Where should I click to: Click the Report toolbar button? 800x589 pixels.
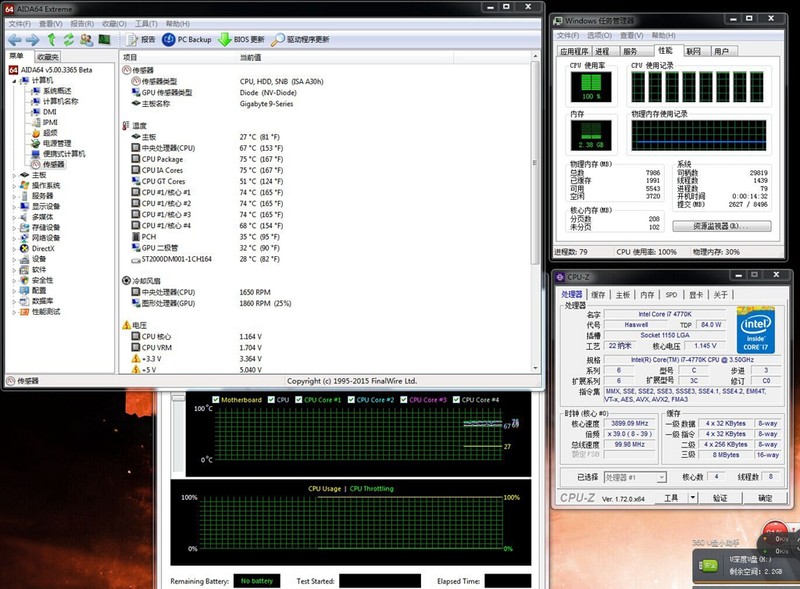pos(140,39)
